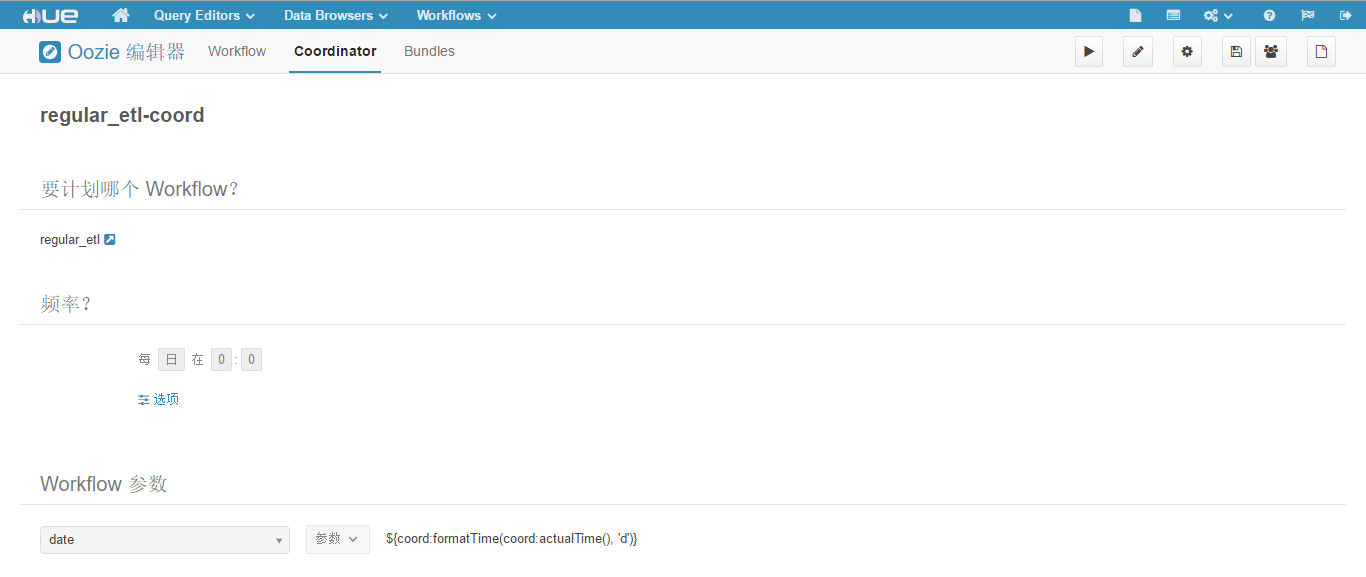Open Data Browsers menu
The height and width of the screenshot is (577, 1366).
pos(336,15)
